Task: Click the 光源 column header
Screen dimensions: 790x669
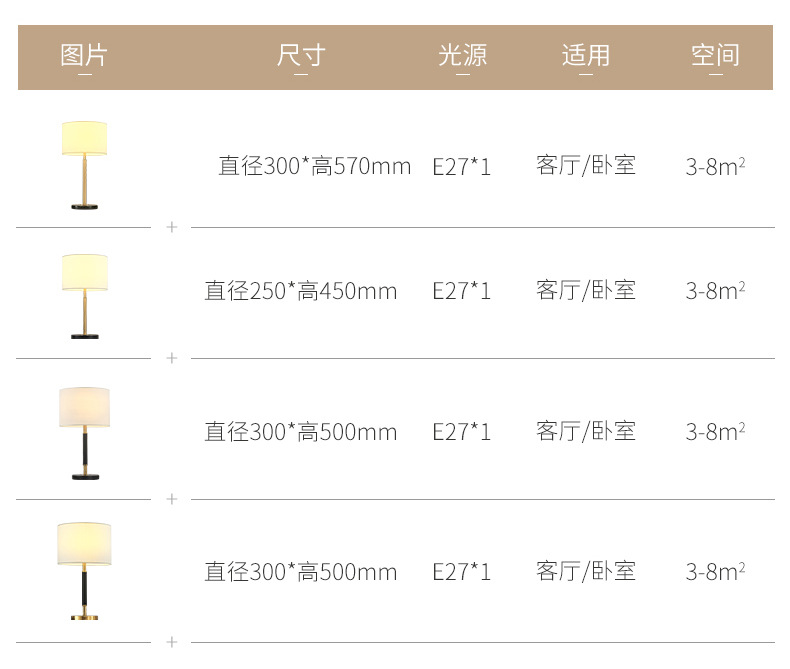Action: tap(462, 55)
